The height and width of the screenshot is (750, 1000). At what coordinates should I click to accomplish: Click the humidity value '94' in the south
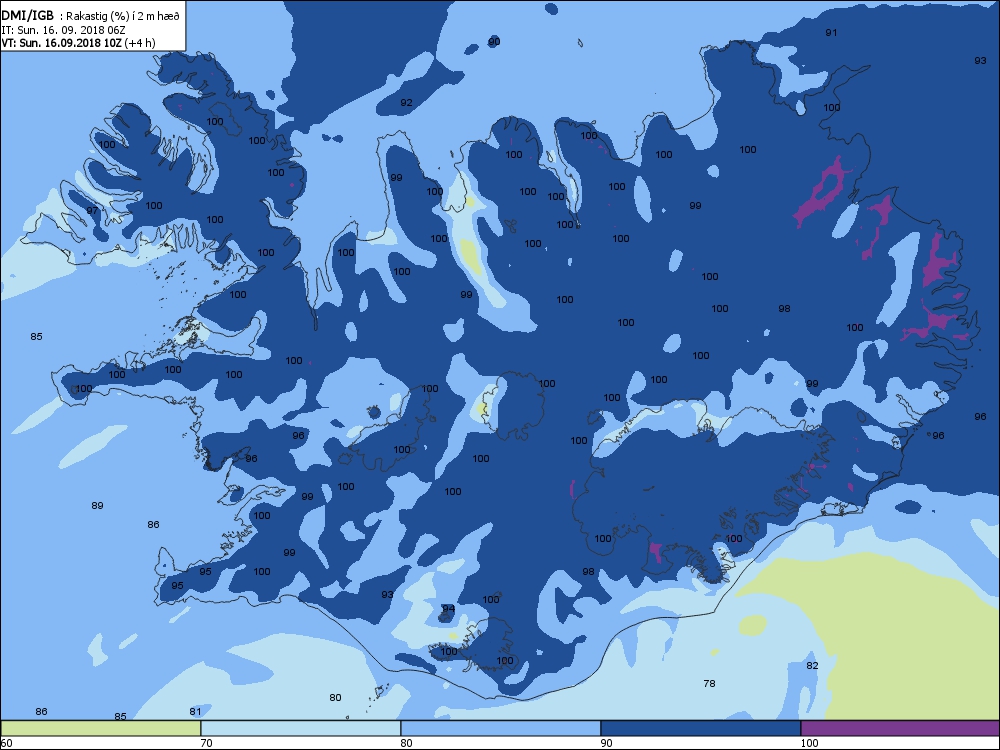(448, 609)
